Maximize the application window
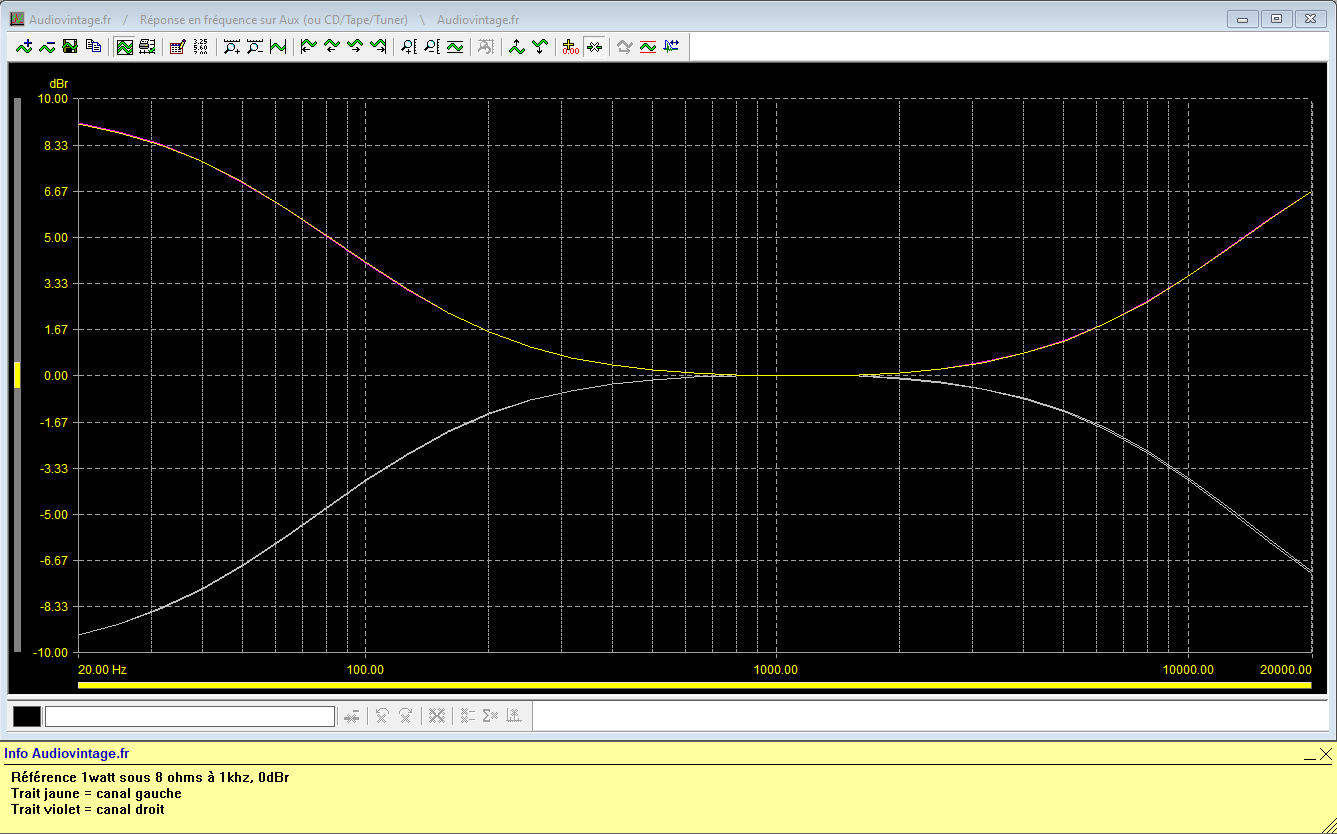The width and height of the screenshot is (1337, 834). click(1276, 18)
